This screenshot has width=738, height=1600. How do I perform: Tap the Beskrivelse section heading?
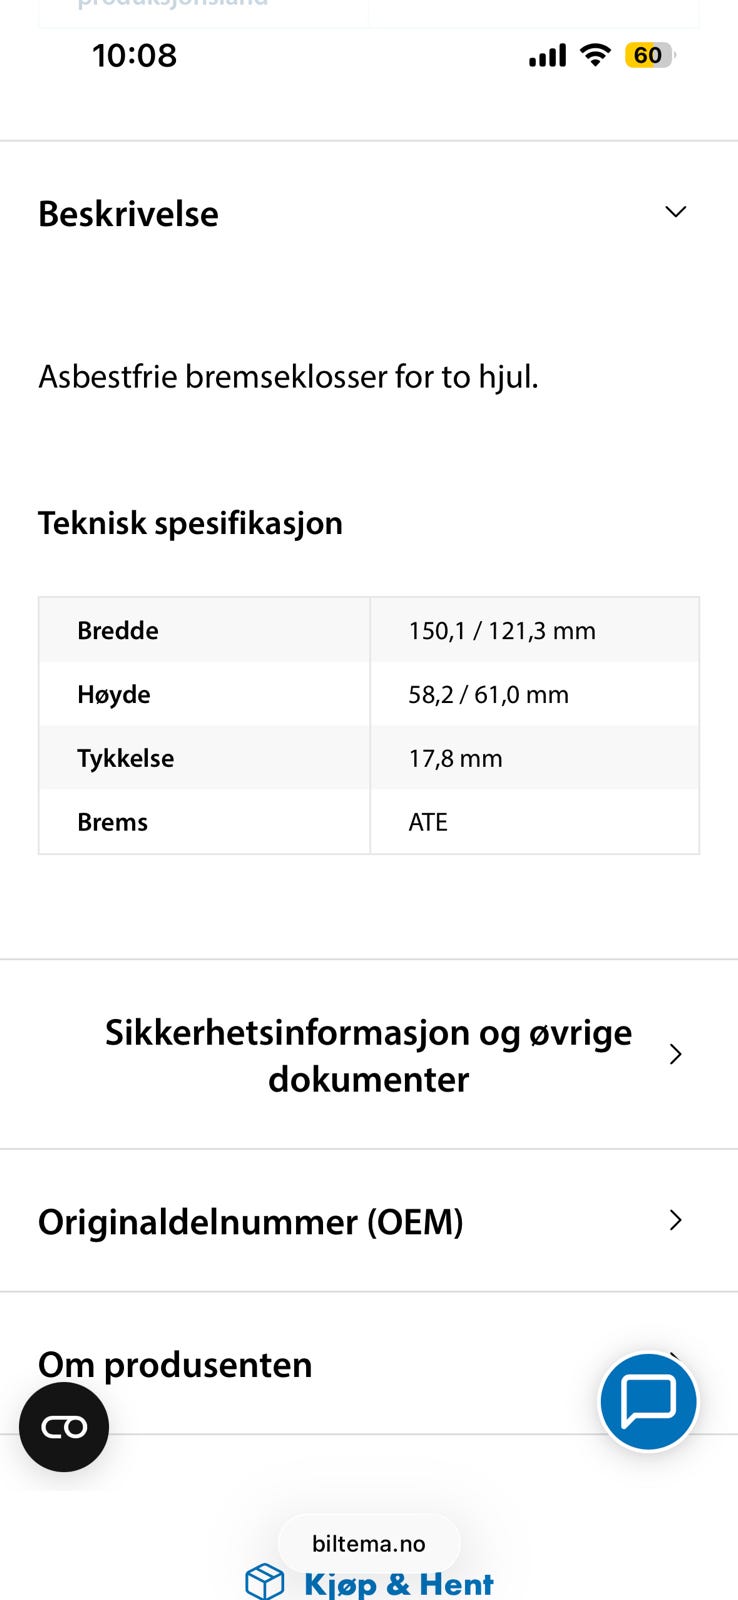click(128, 213)
